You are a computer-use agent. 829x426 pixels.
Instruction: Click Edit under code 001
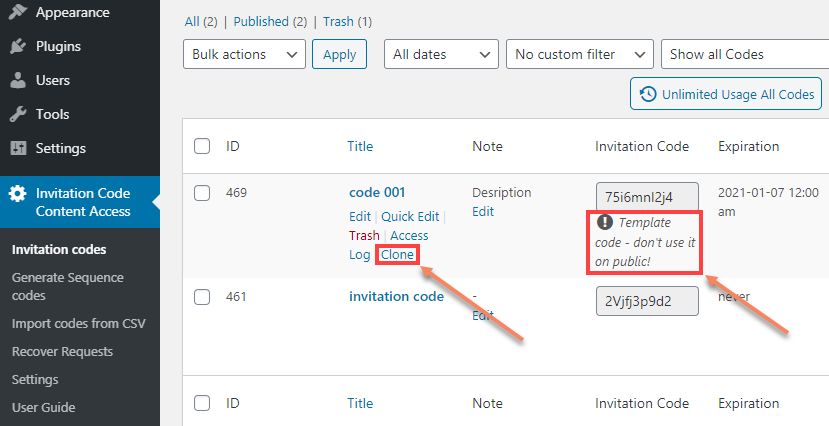coord(360,217)
